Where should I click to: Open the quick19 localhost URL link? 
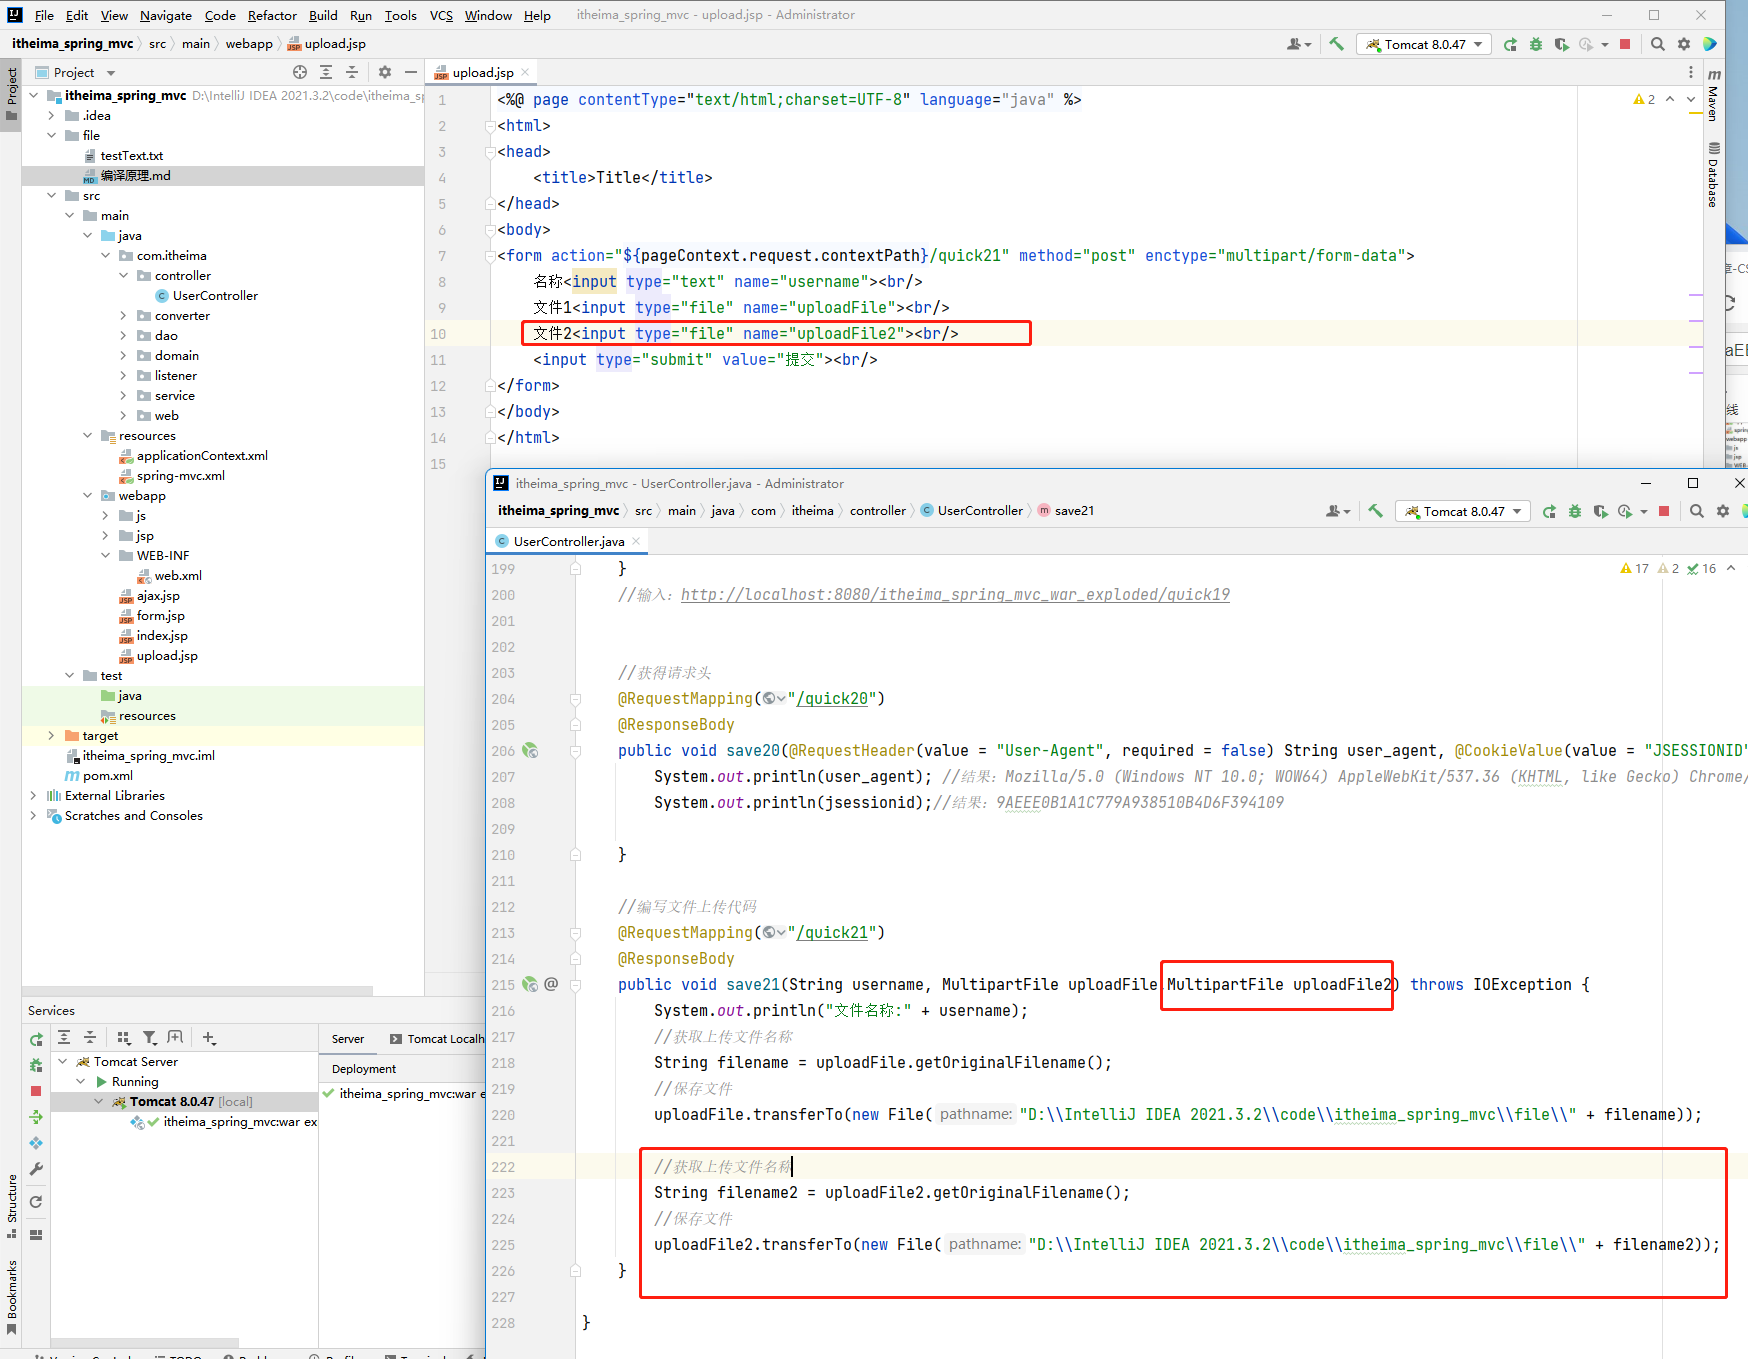(x=955, y=595)
